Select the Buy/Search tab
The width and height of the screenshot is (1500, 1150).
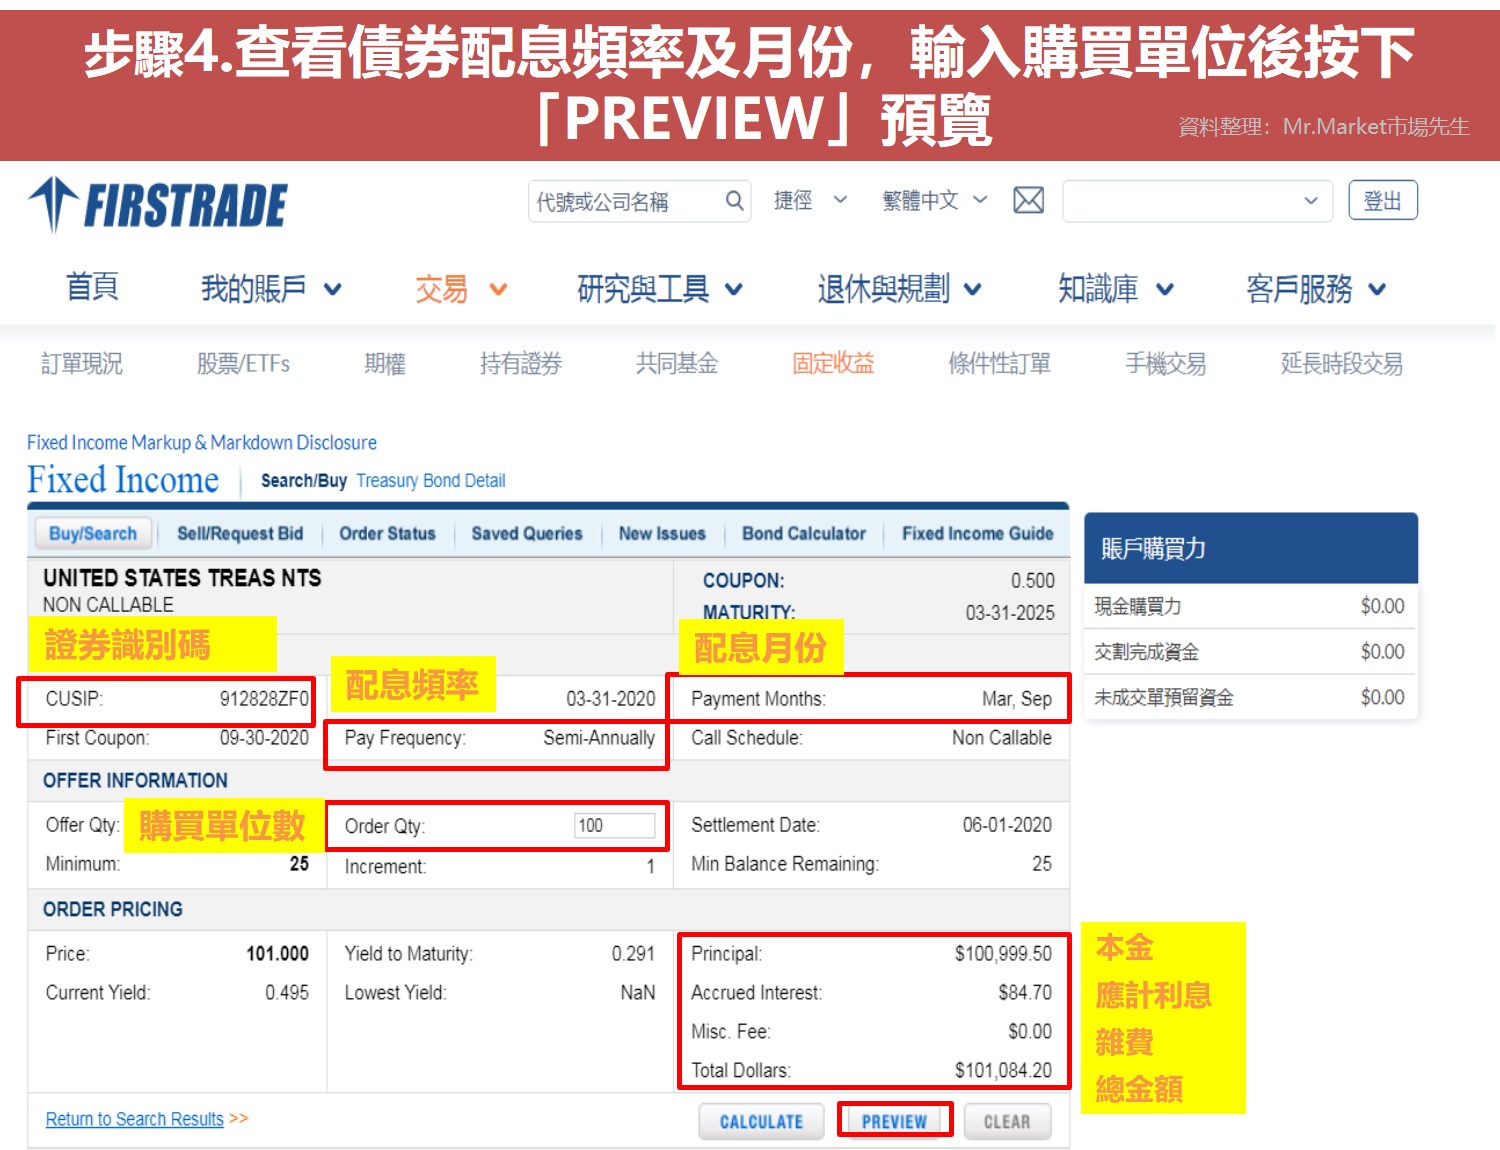[x=93, y=533]
